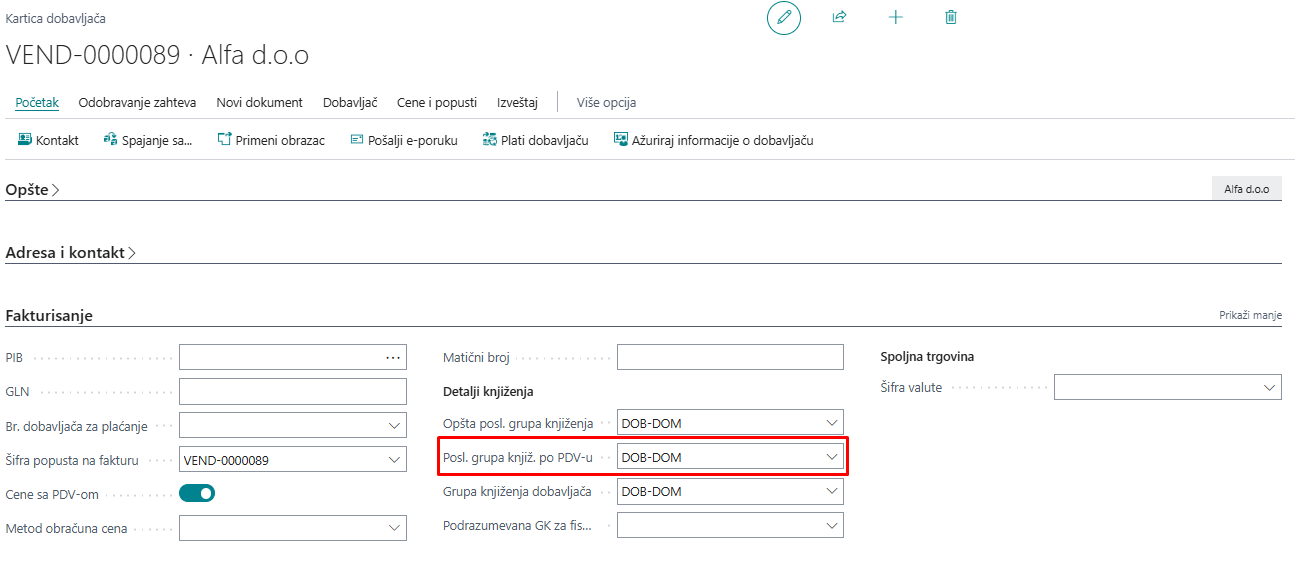Click Plati dobavljaču action
Viewport: 1295px width, 575px height.
[x=535, y=140]
